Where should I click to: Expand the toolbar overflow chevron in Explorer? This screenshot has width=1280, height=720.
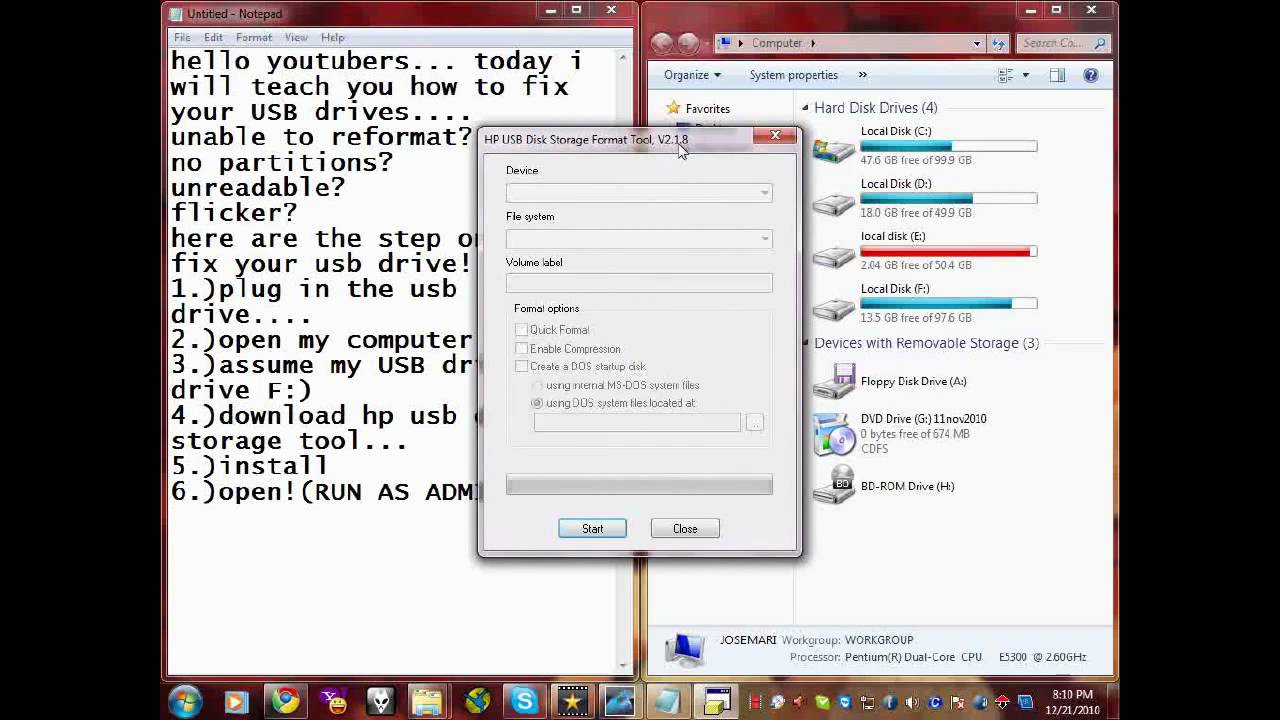click(x=863, y=75)
